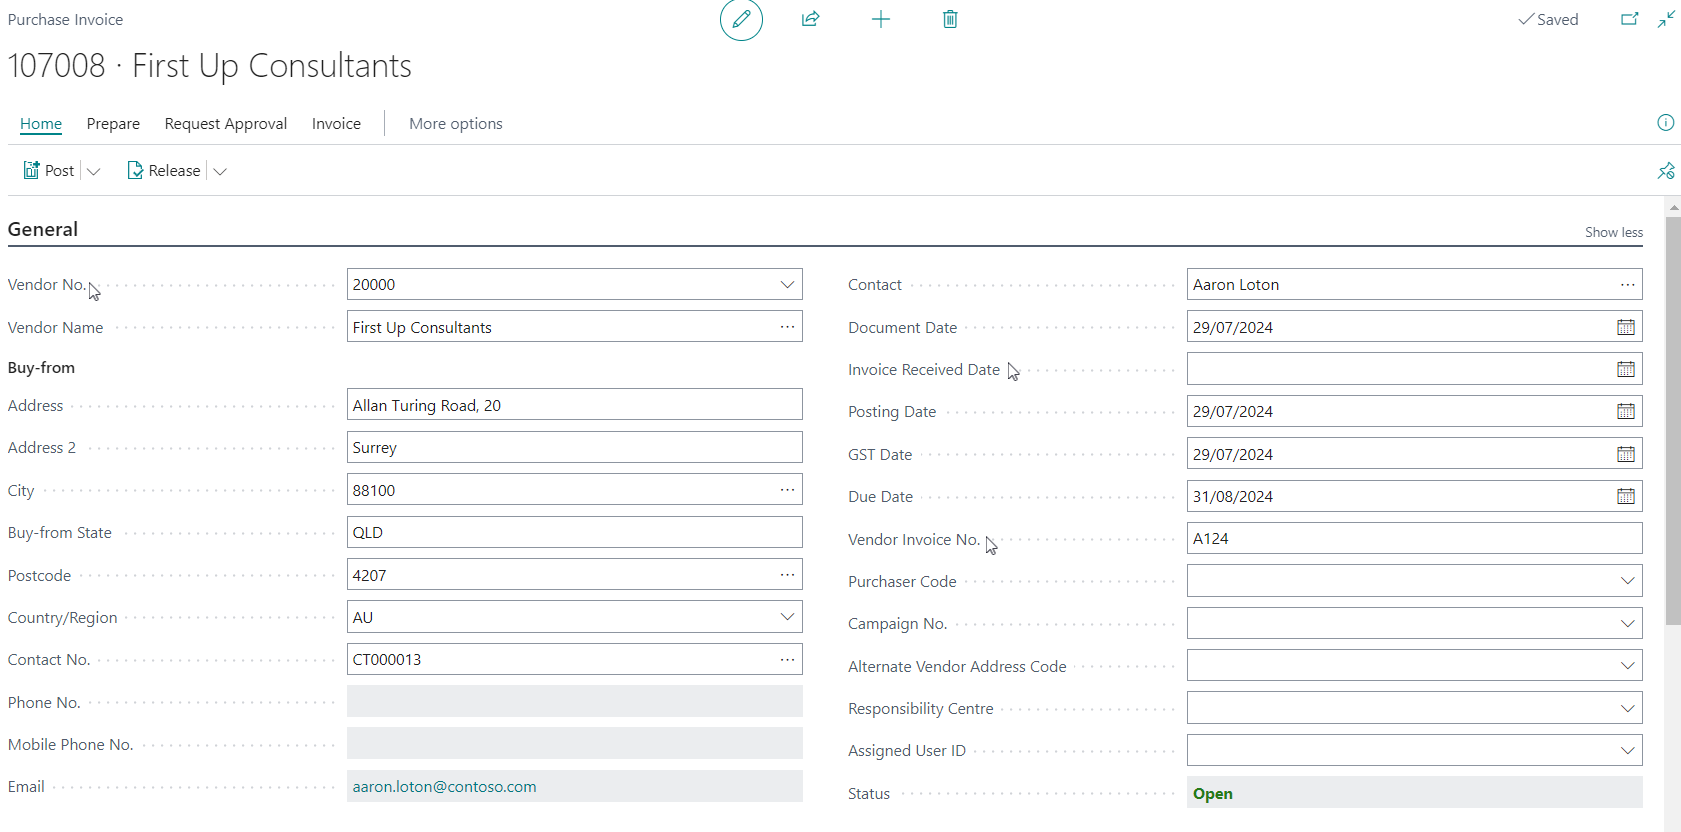1681x832 pixels.
Task: Click City lookup ellipsis
Action: click(x=787, y=490)
